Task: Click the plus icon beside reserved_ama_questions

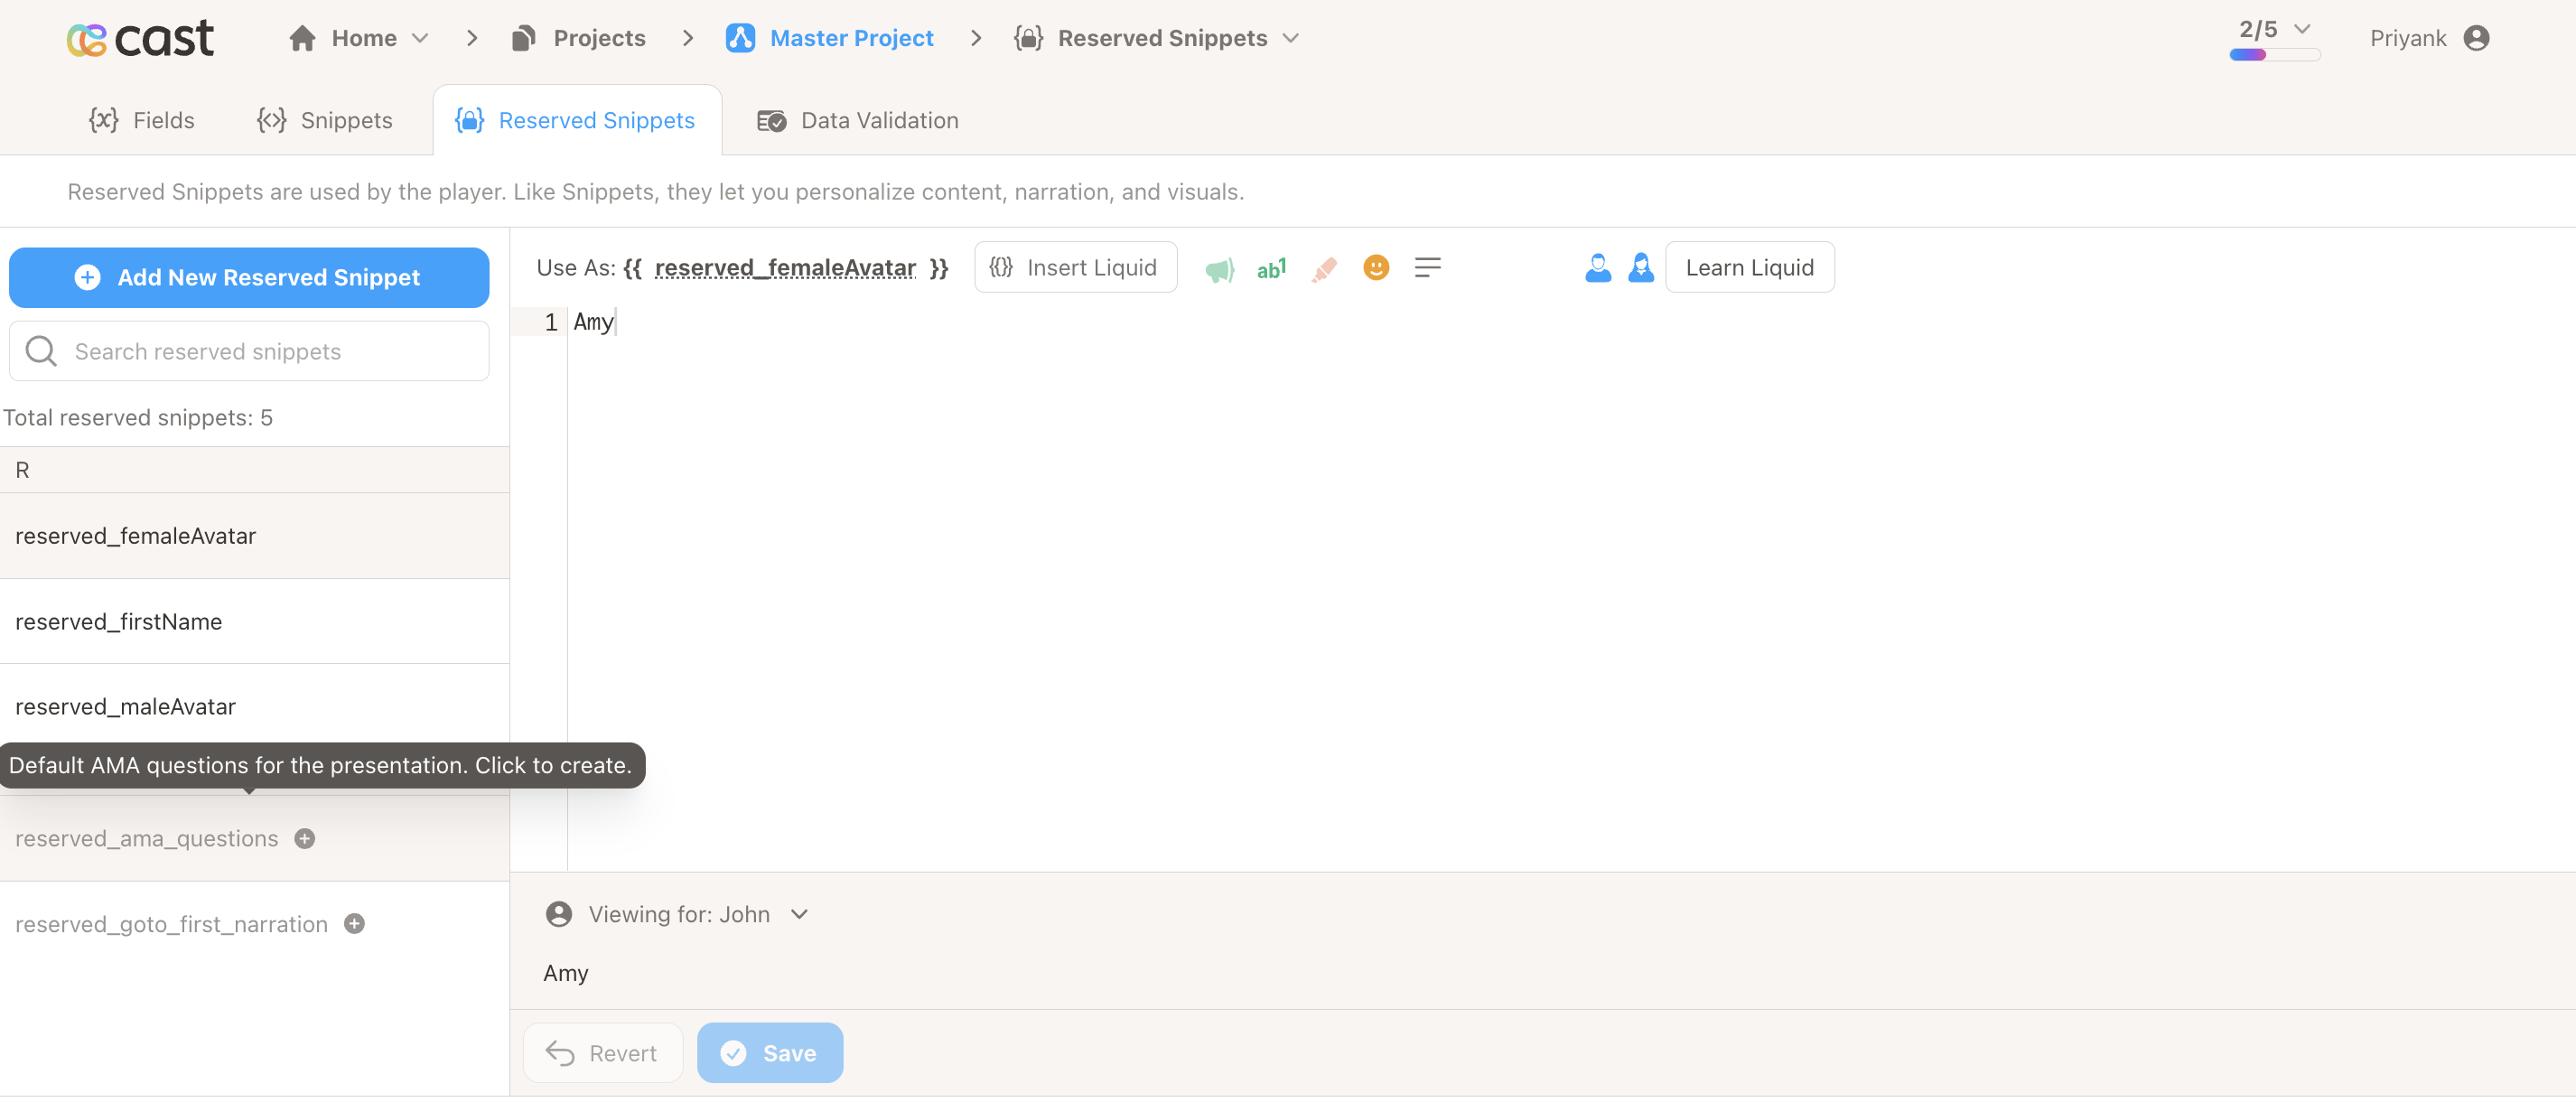Action: tap(305, 839)
